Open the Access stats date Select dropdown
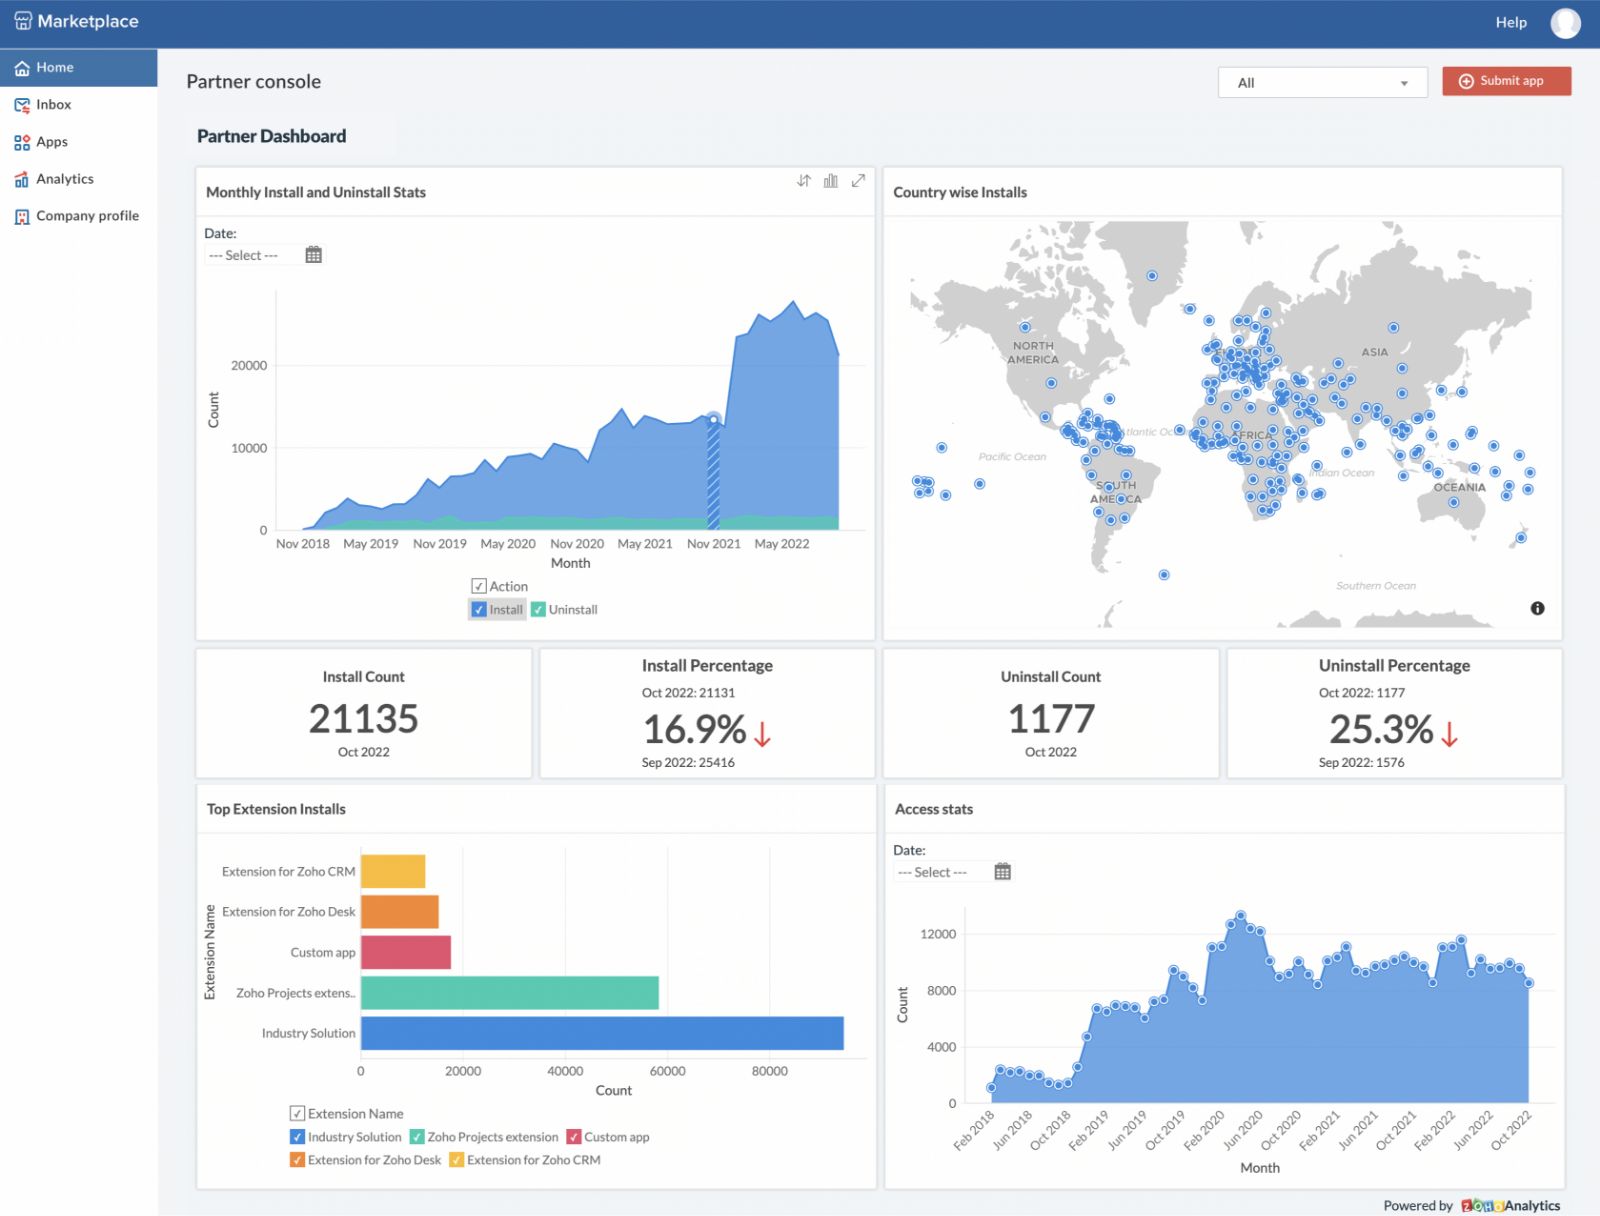 (940, 873)
